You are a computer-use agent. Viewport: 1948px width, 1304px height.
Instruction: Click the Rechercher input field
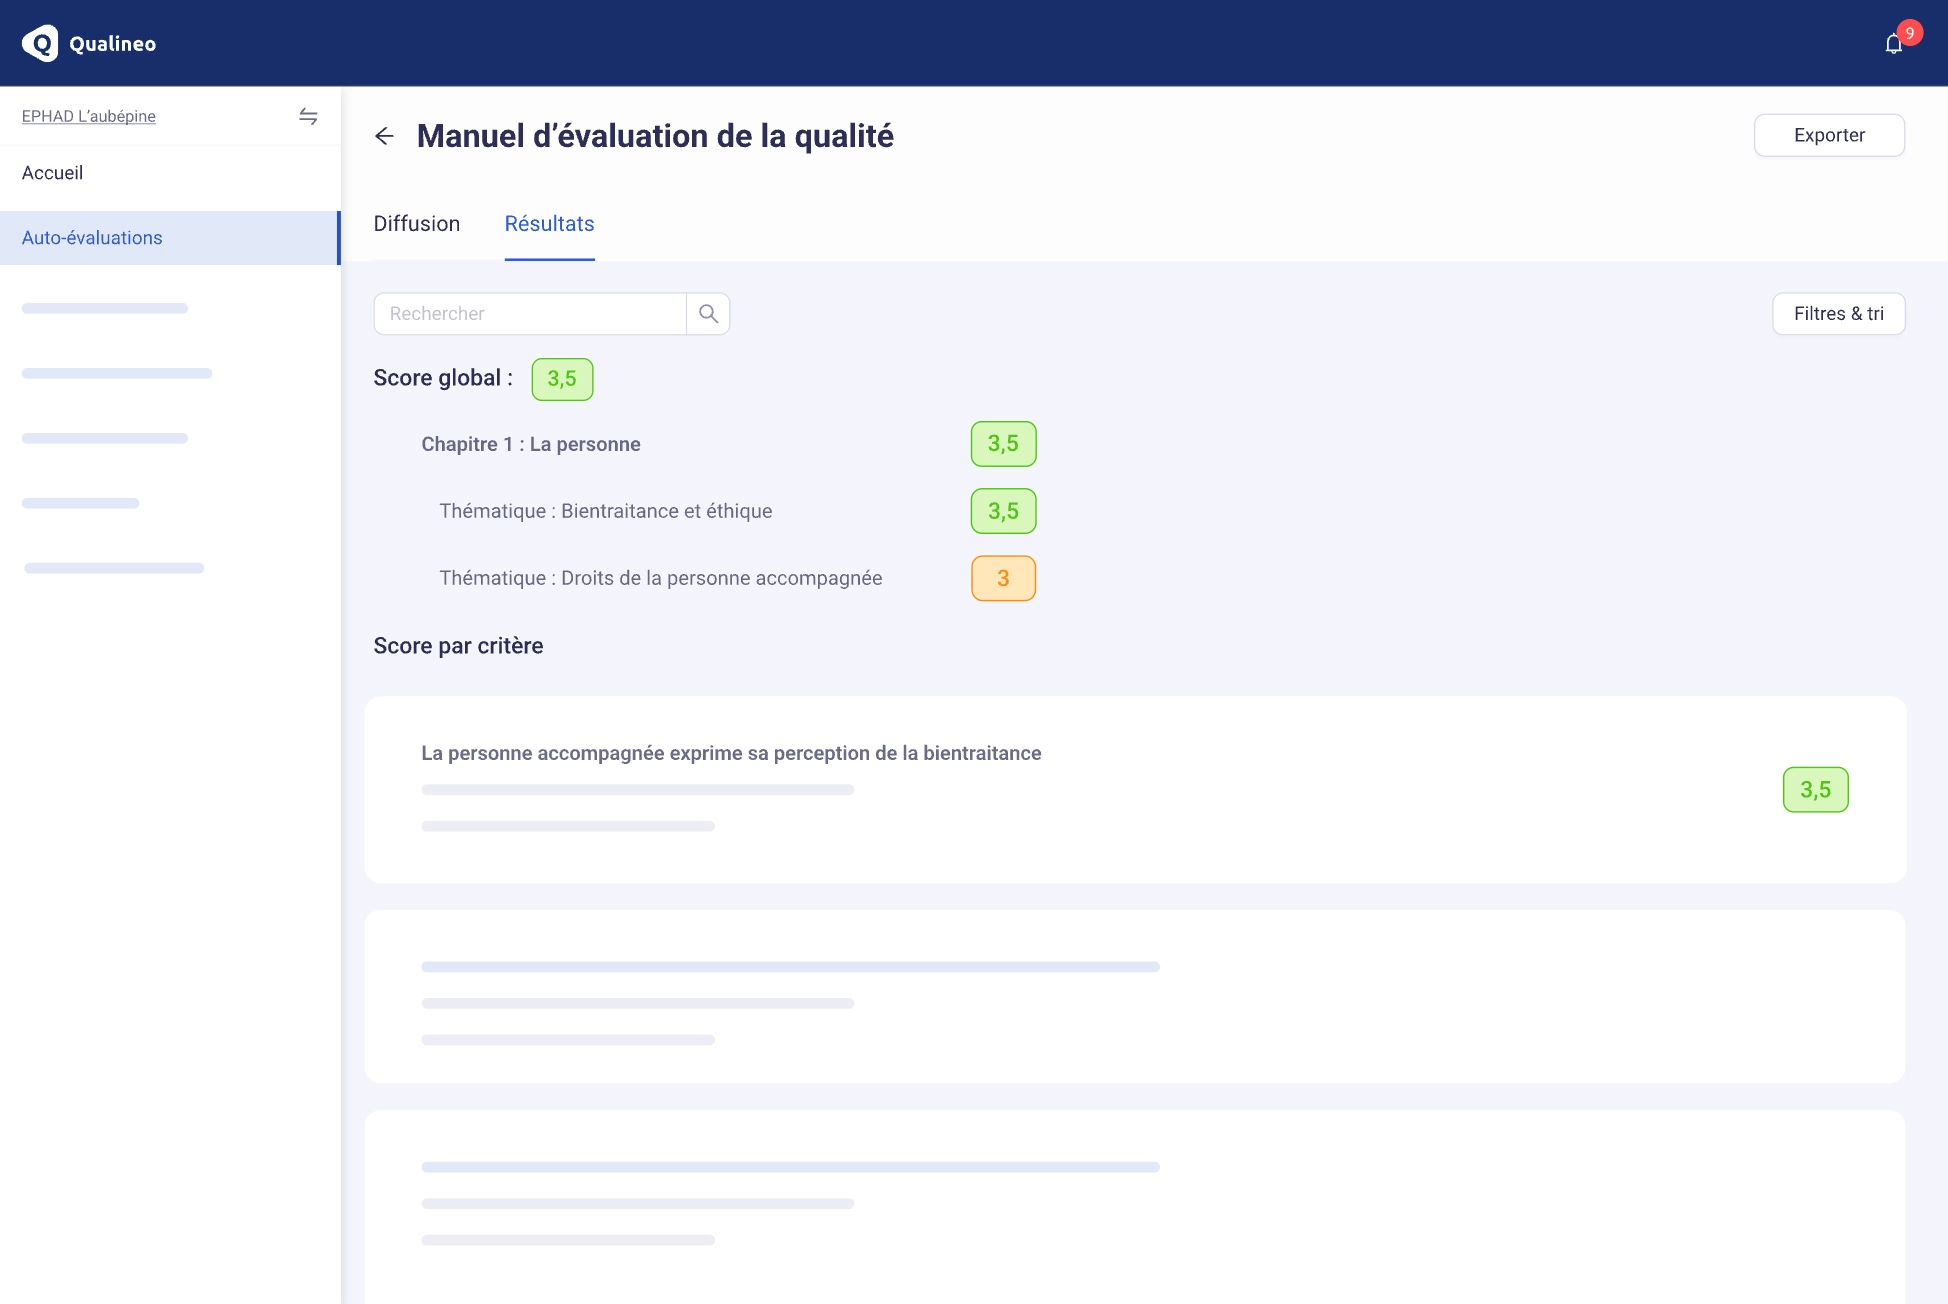[x=530, y=314]
